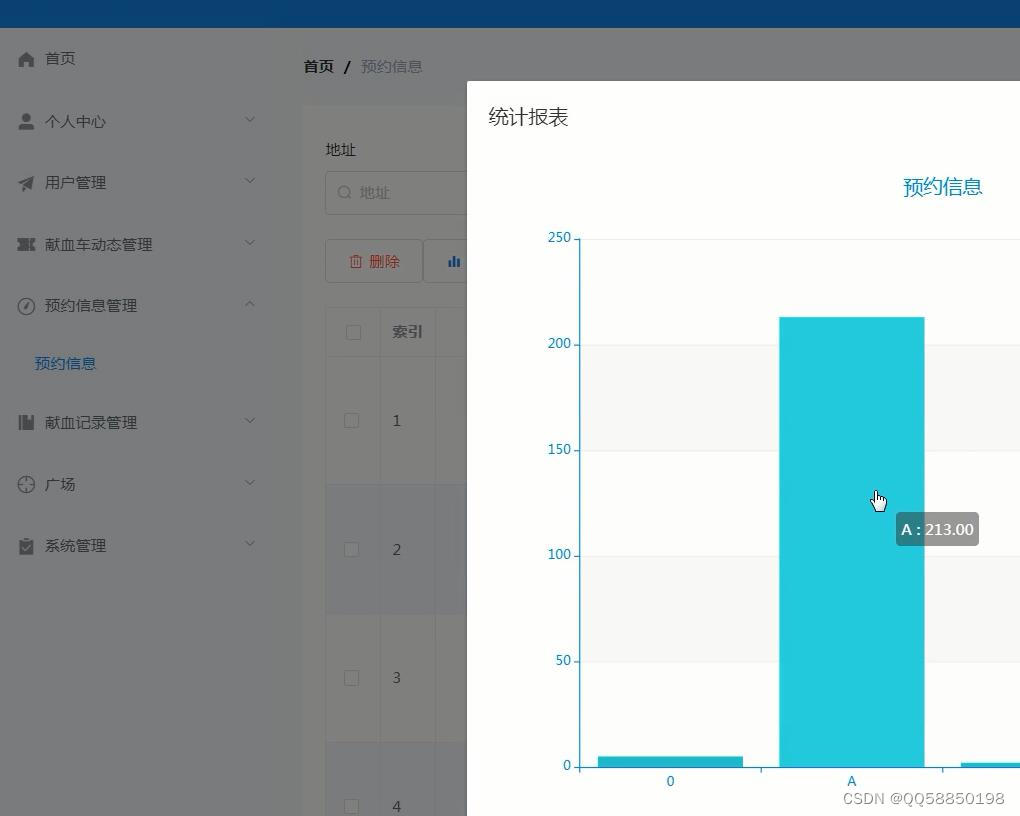Viewport: 1020px width, 816px height.
Task: Click the clock icon beside 预约信息管理
Action: [x=26, y=305]
